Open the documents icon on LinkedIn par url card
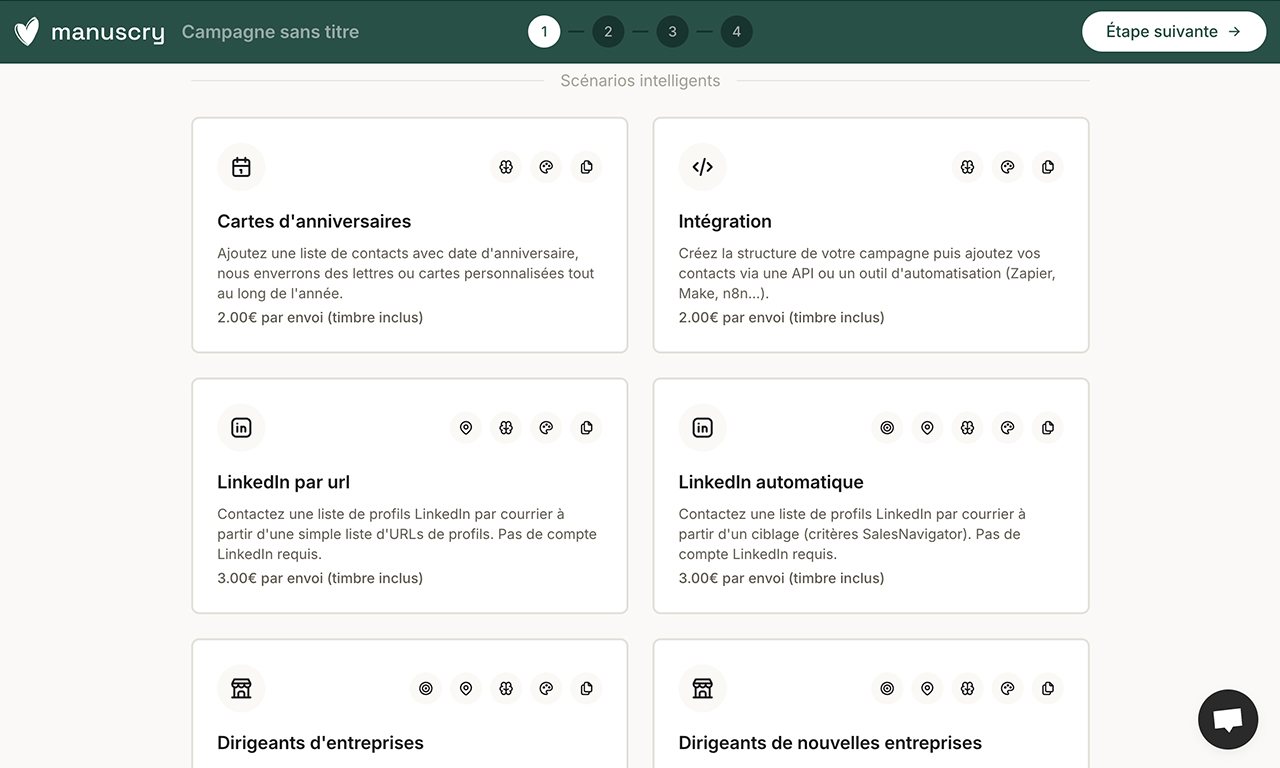The height and width of the screenshot is (768, 1280). pyautogui.click(x=586, y=427)
